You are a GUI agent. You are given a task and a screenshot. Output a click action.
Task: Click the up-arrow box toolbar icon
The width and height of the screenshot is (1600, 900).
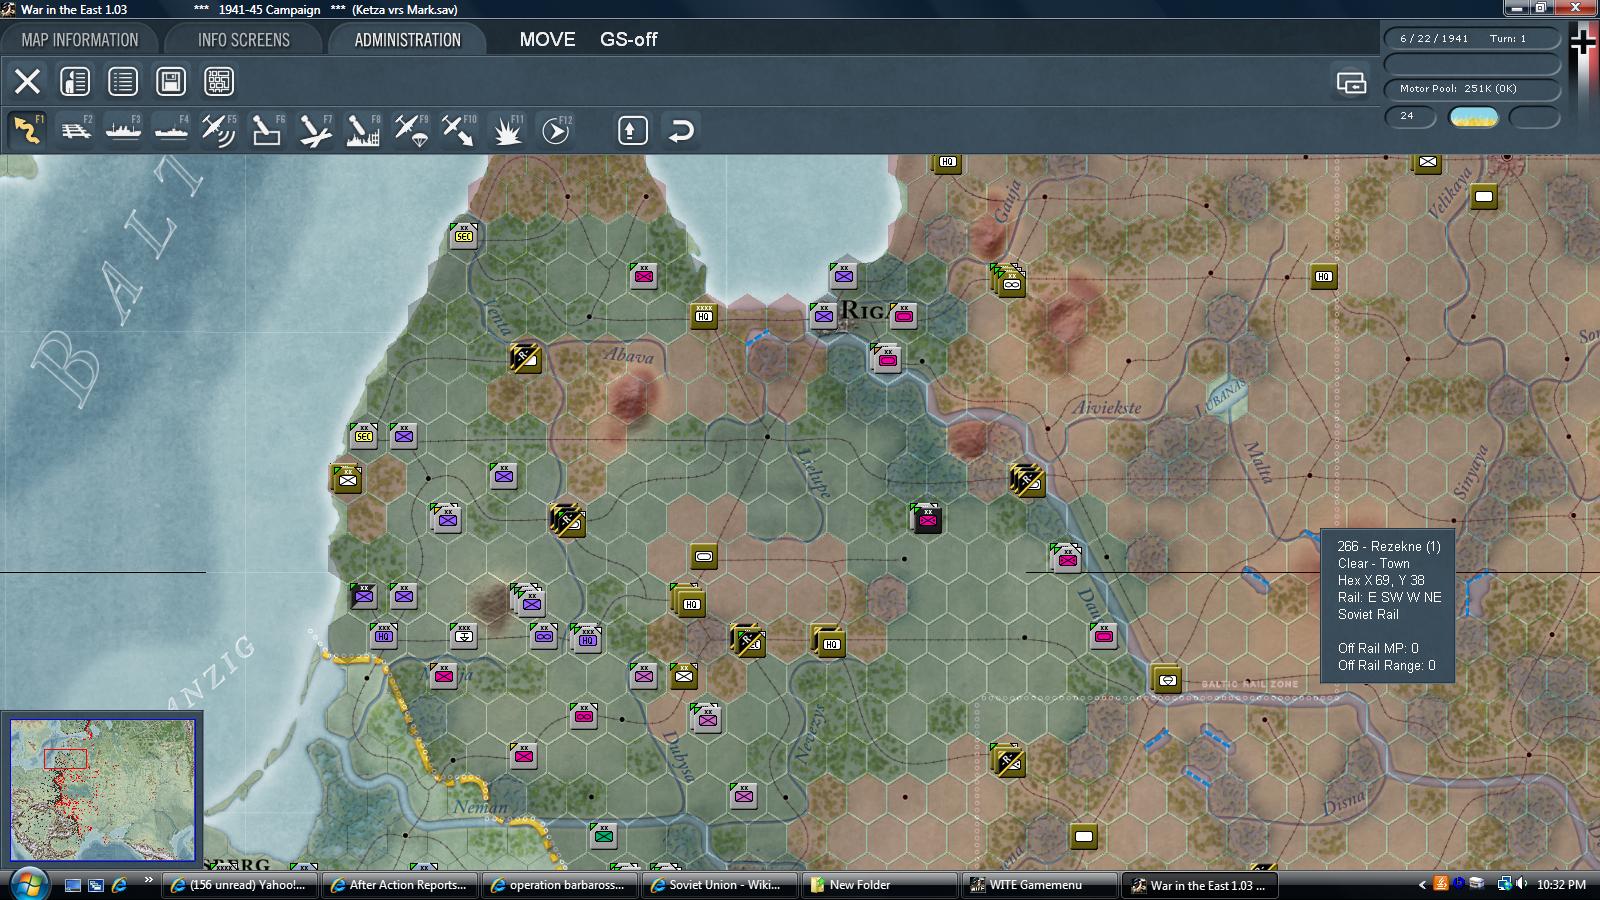[x=633, y=130]
